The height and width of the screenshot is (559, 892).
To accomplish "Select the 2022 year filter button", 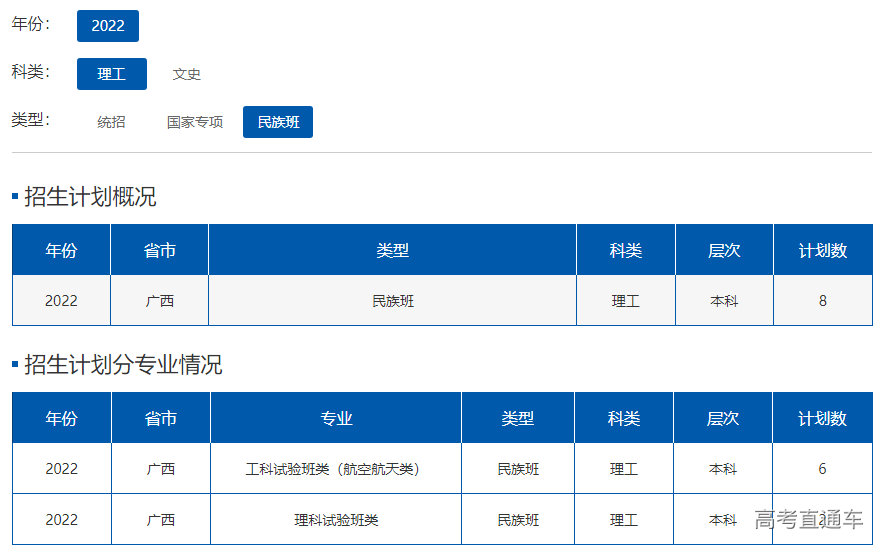I will (107, 26).
